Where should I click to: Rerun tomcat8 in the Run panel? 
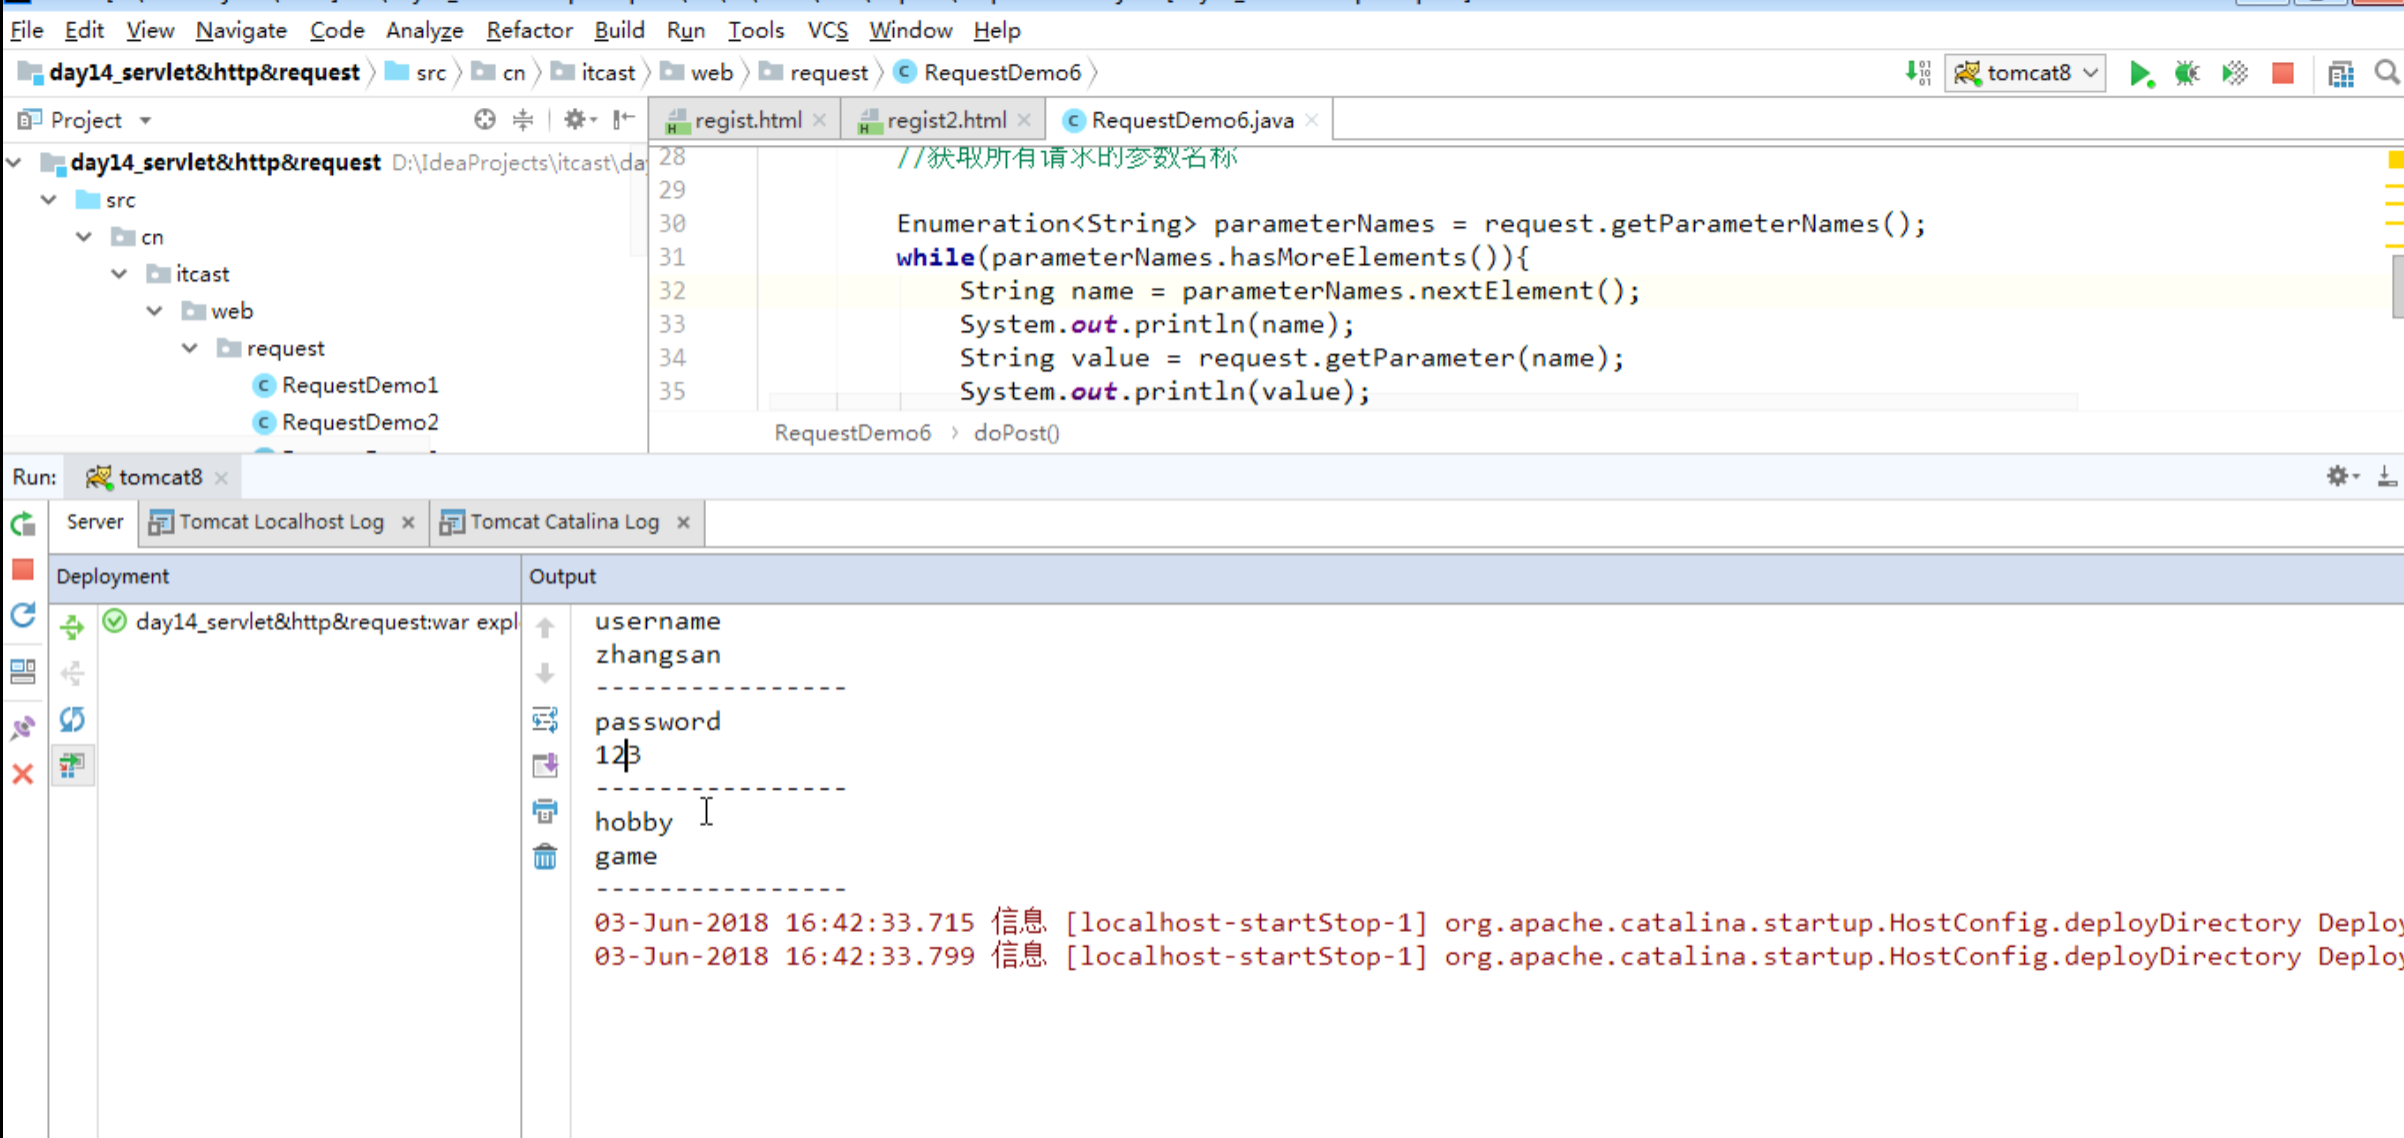point(23,524)
